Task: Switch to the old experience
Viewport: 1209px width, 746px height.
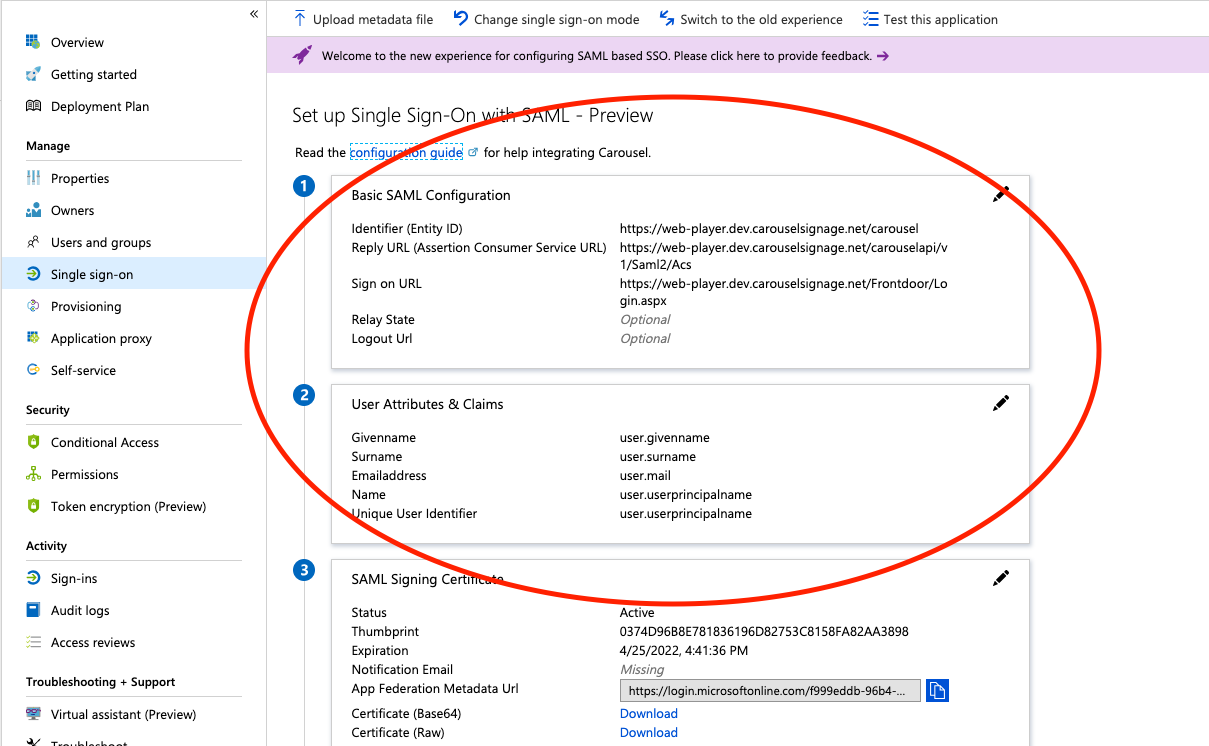Action: click(751, 19)
